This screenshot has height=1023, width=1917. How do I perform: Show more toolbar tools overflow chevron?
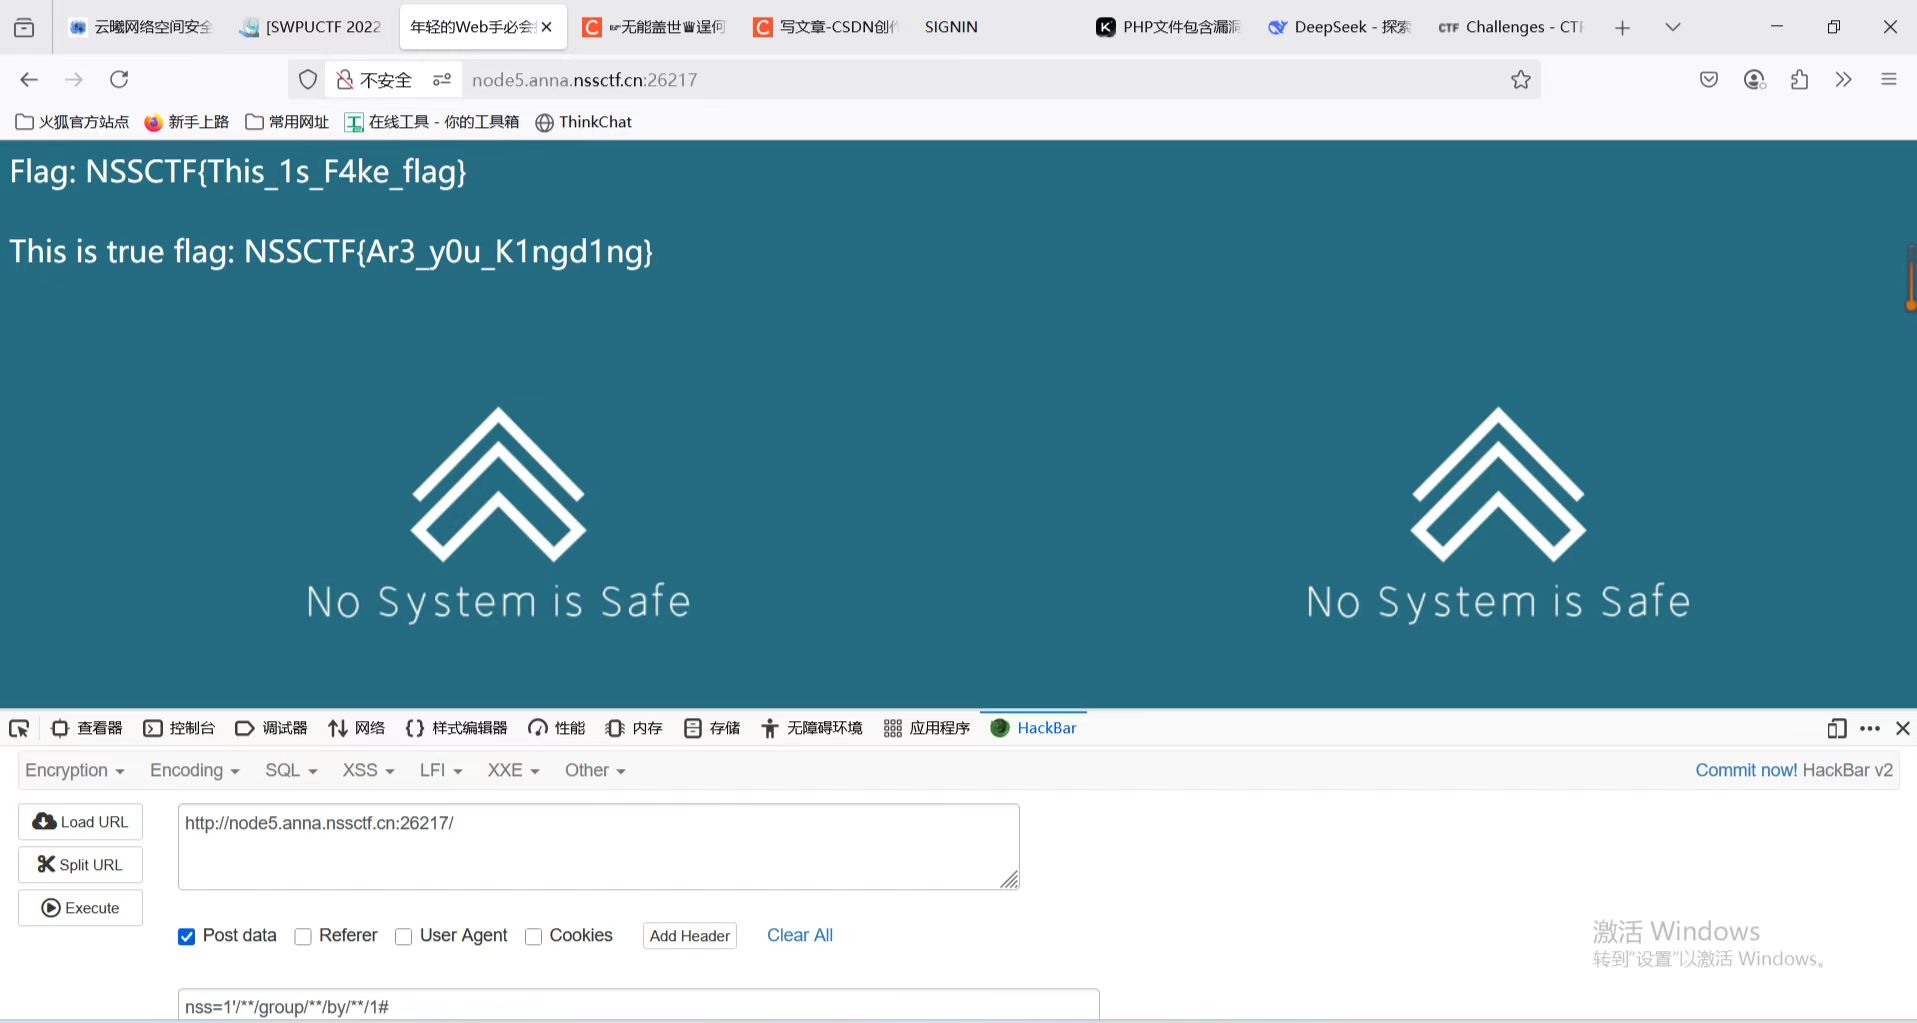[x=1843, y=79]
